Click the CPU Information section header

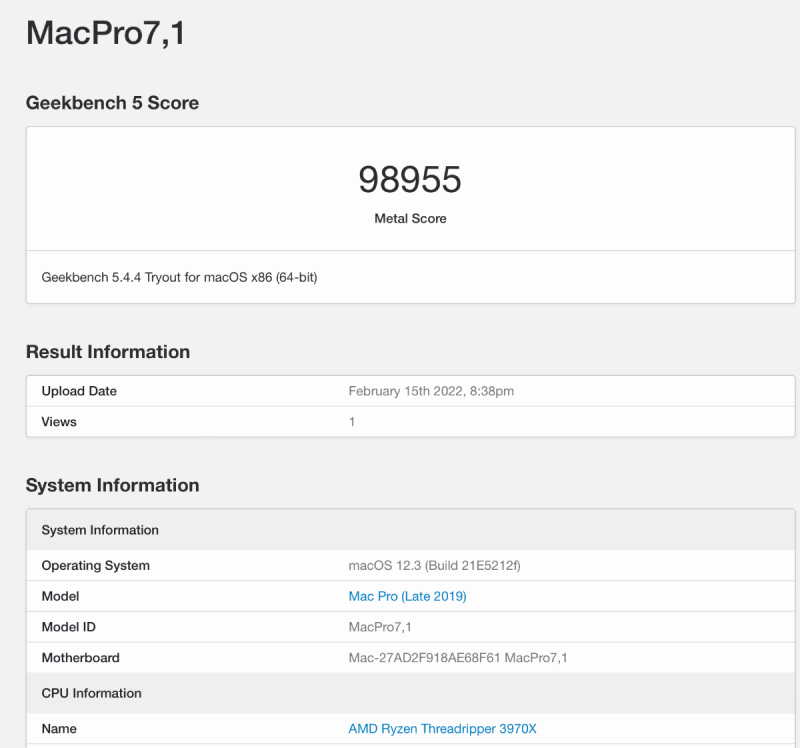pyautogui.click(x=90, y=693)
